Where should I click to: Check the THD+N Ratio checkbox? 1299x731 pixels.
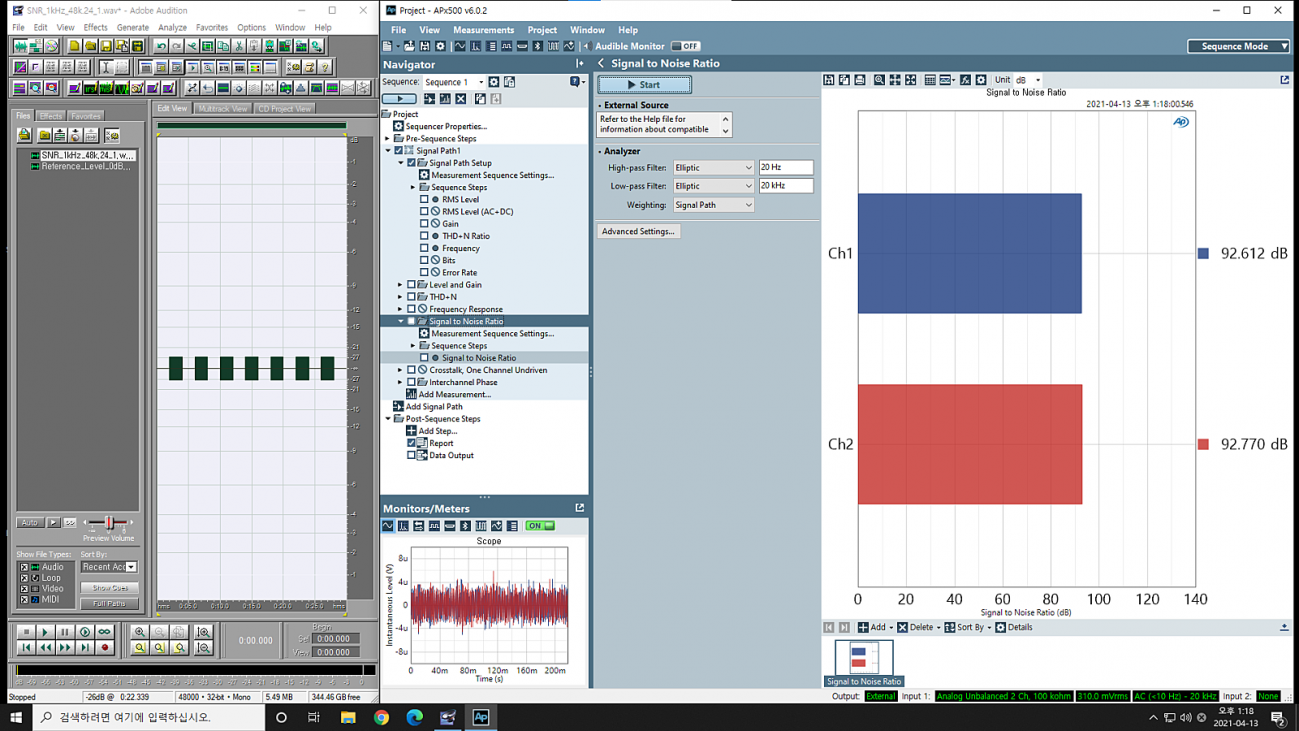point(424,236)
